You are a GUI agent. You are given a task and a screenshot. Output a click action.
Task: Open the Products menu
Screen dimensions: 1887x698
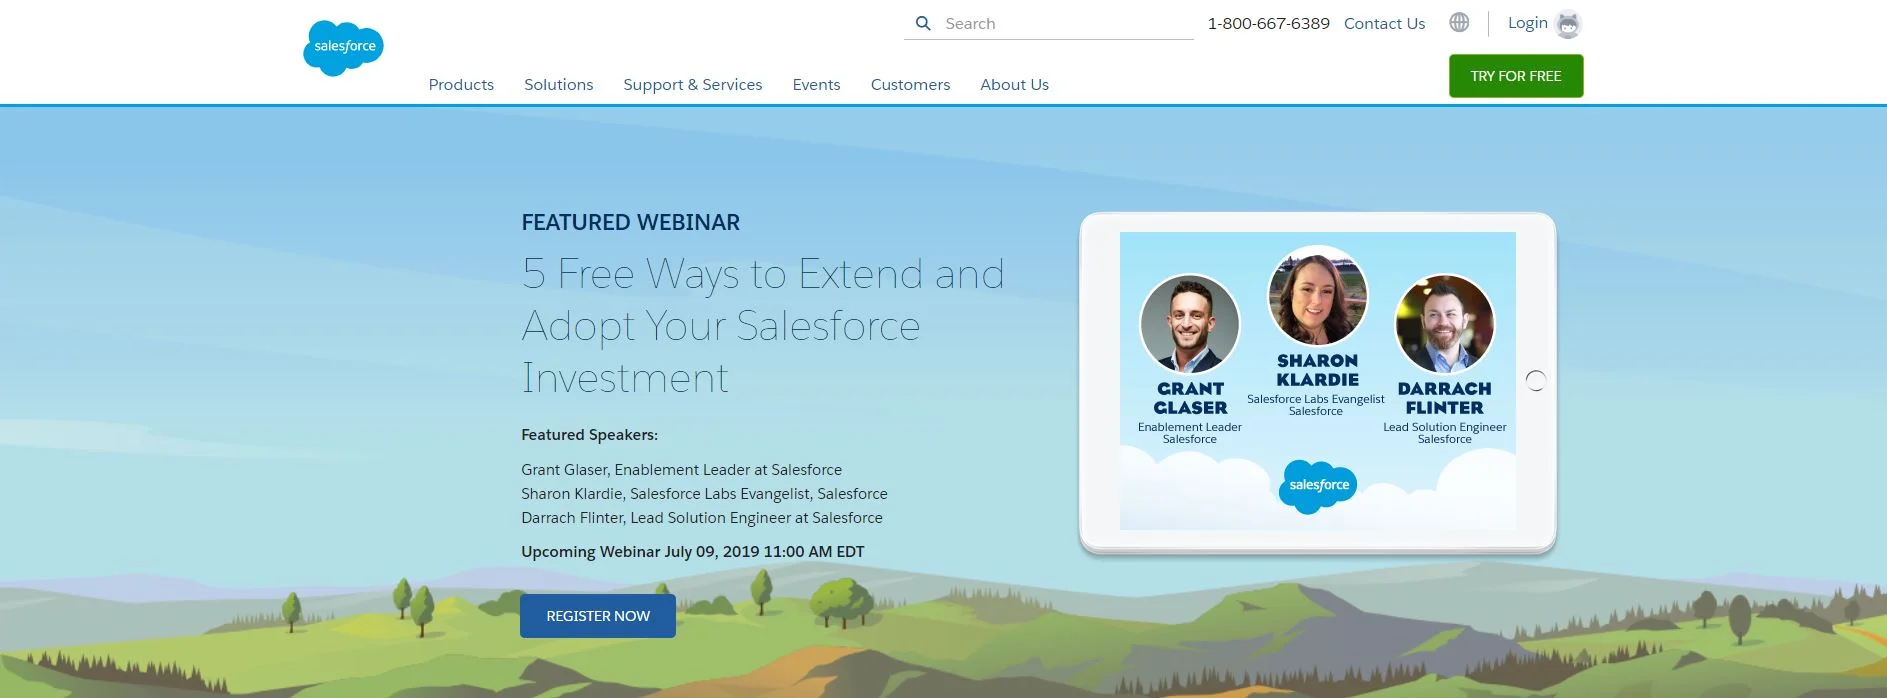[461, 85]
